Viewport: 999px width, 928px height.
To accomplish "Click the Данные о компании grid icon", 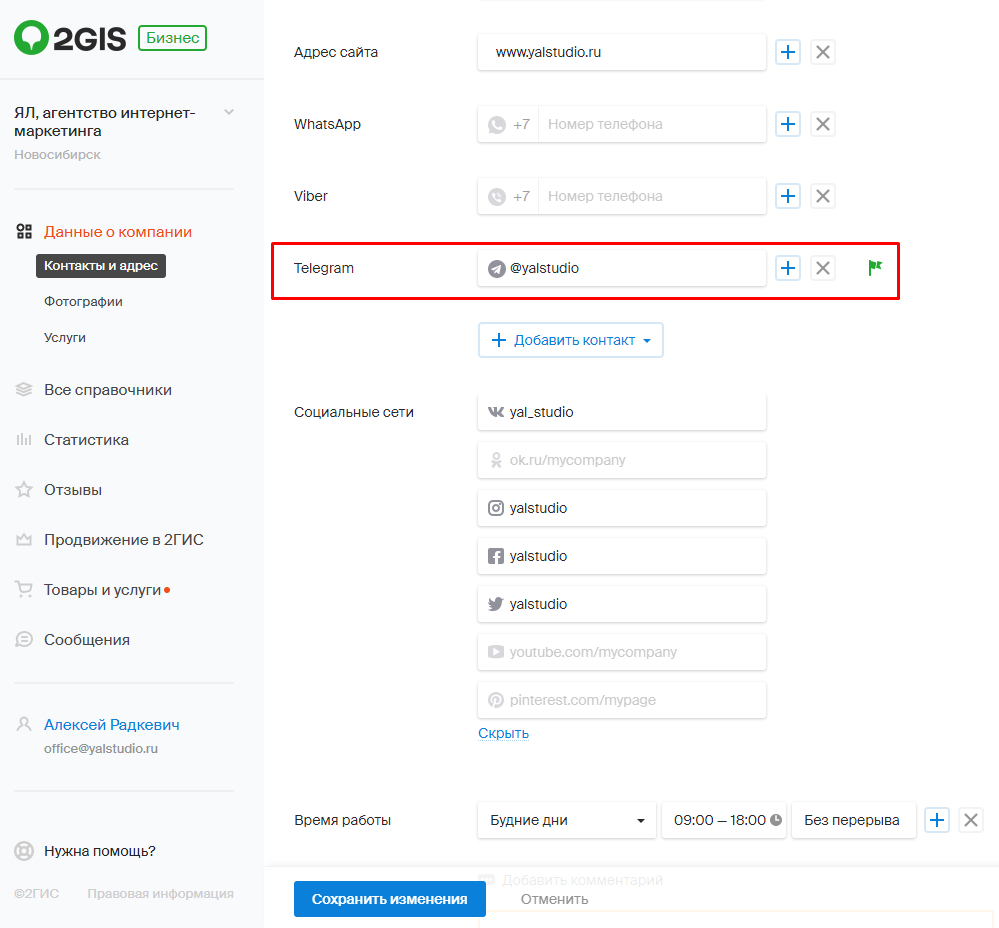I will [x=24, y=231].
